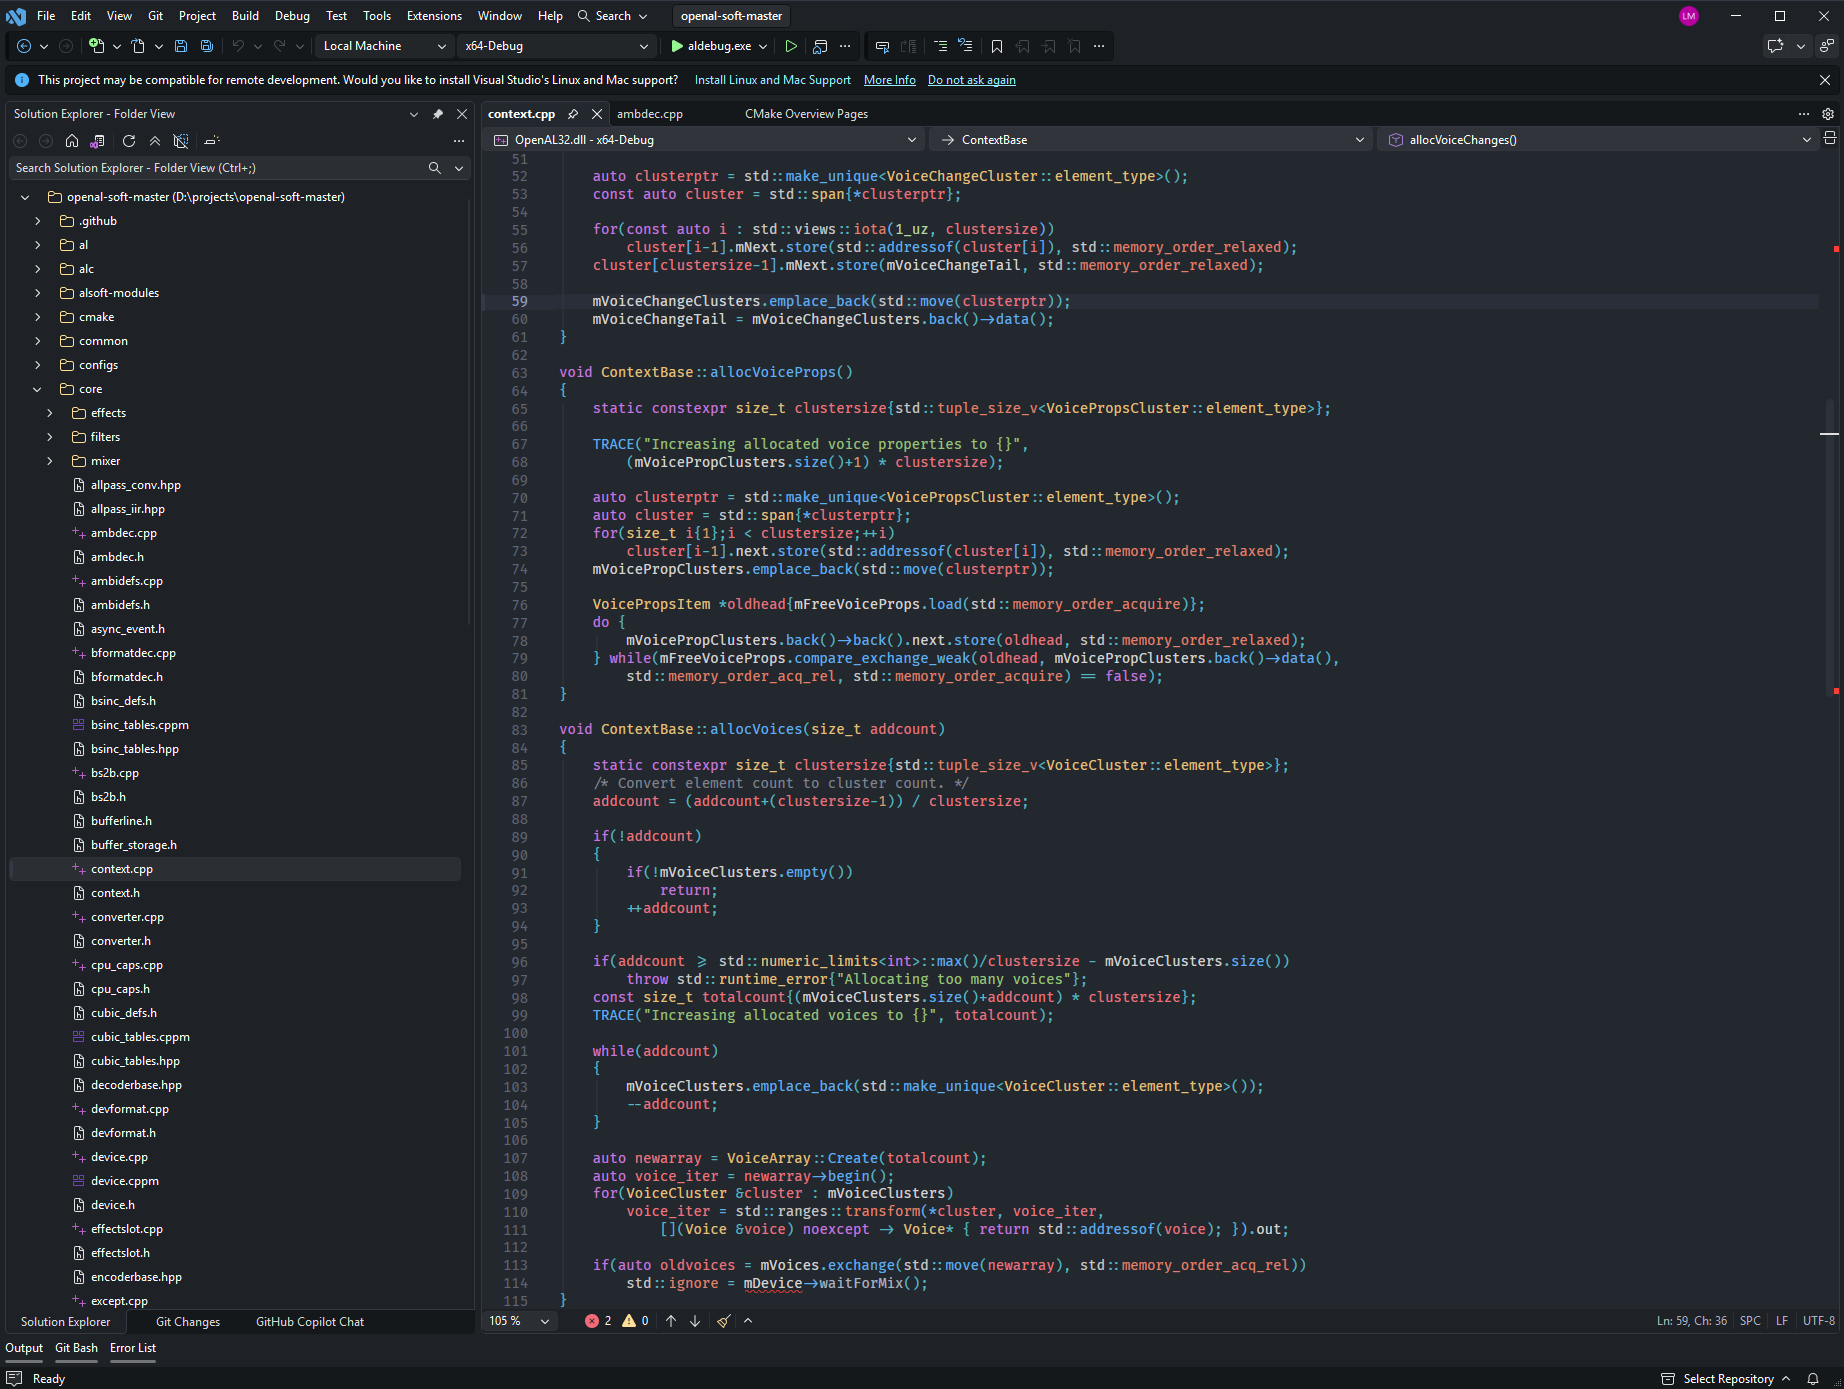
Task: Open the 105 % zoom level dropdown
Action: (x=519, y=1321)
